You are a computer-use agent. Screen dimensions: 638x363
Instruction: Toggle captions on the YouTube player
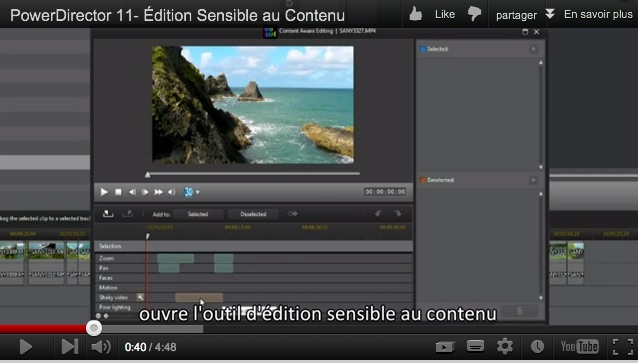[475, 346]
